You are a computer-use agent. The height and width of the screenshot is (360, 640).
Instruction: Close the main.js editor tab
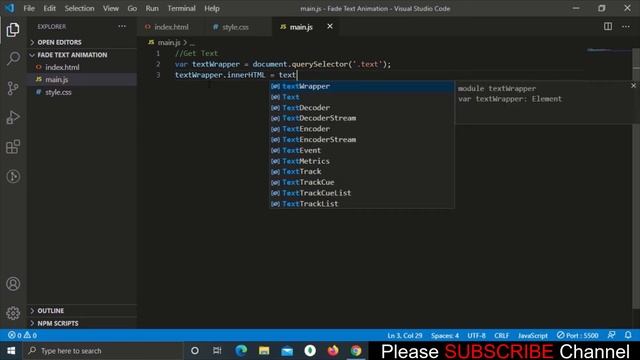(330, 27)
